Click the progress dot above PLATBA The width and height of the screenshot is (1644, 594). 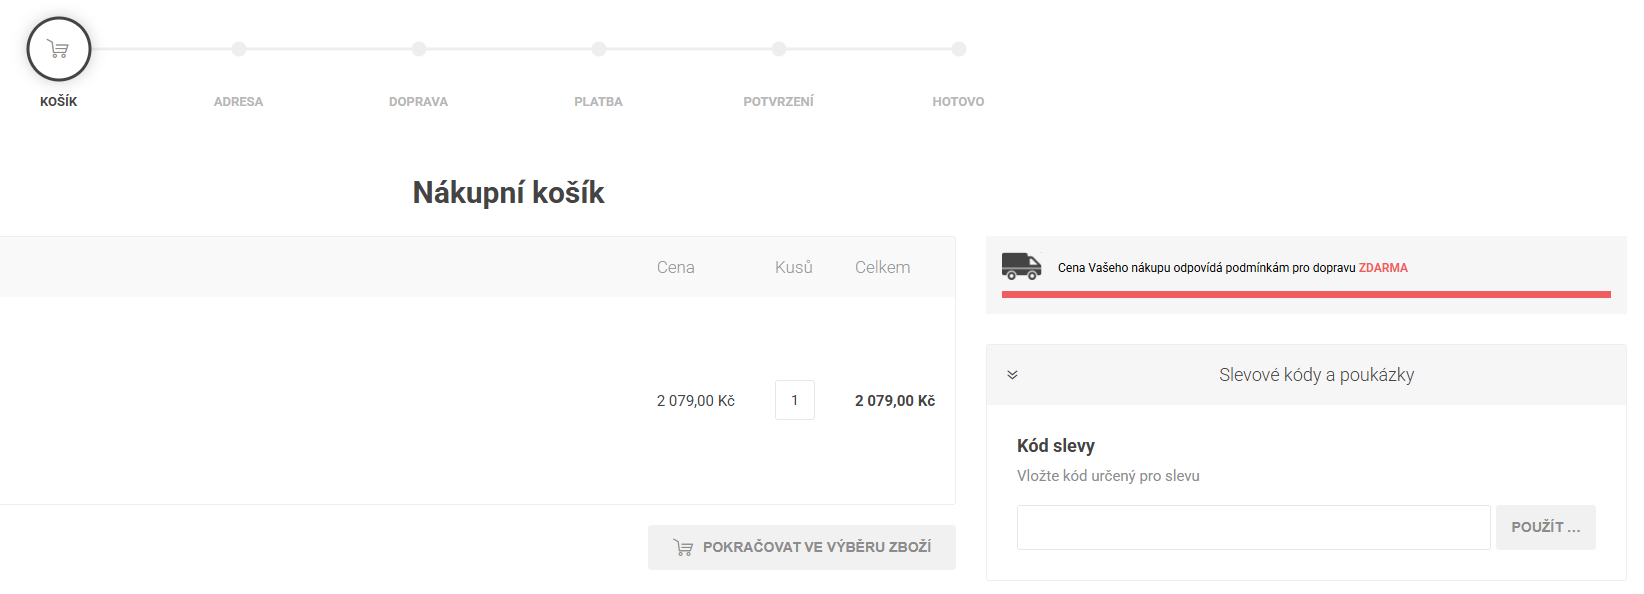pos(599,49)
